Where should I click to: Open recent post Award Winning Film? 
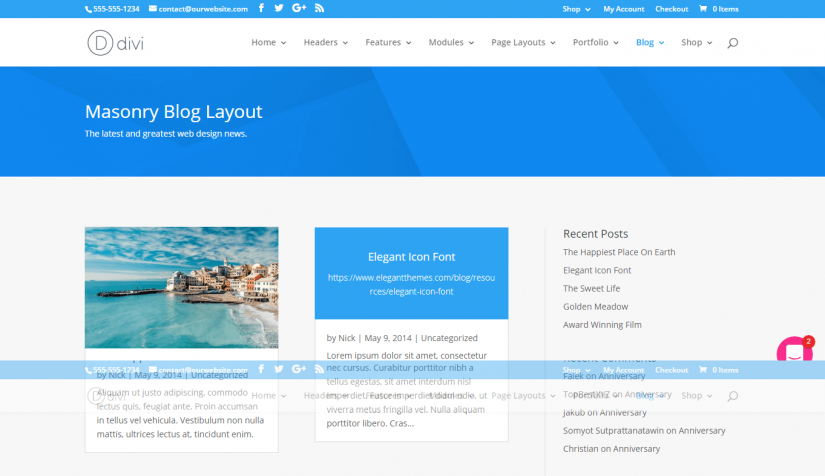(602, 325)
